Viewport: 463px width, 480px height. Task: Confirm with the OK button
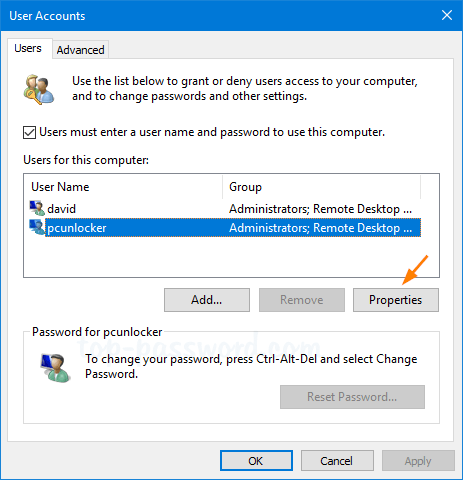click(256, 461)
